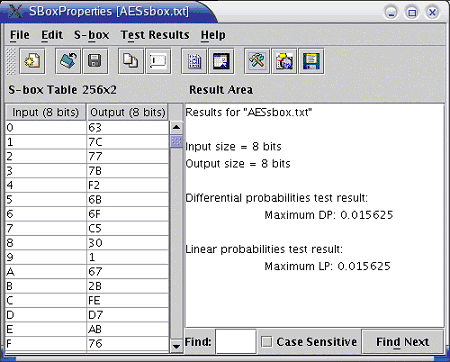The height and width of the screenshot is (362, 450).
Task: Select input cell with value D
Action: pos(46,315)
